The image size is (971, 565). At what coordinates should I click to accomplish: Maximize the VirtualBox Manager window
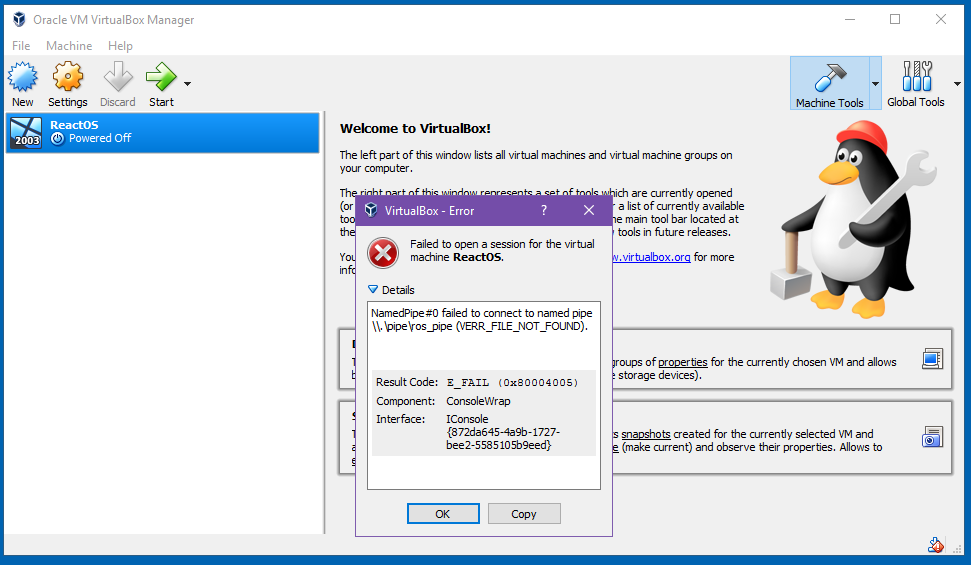(895, 19)
